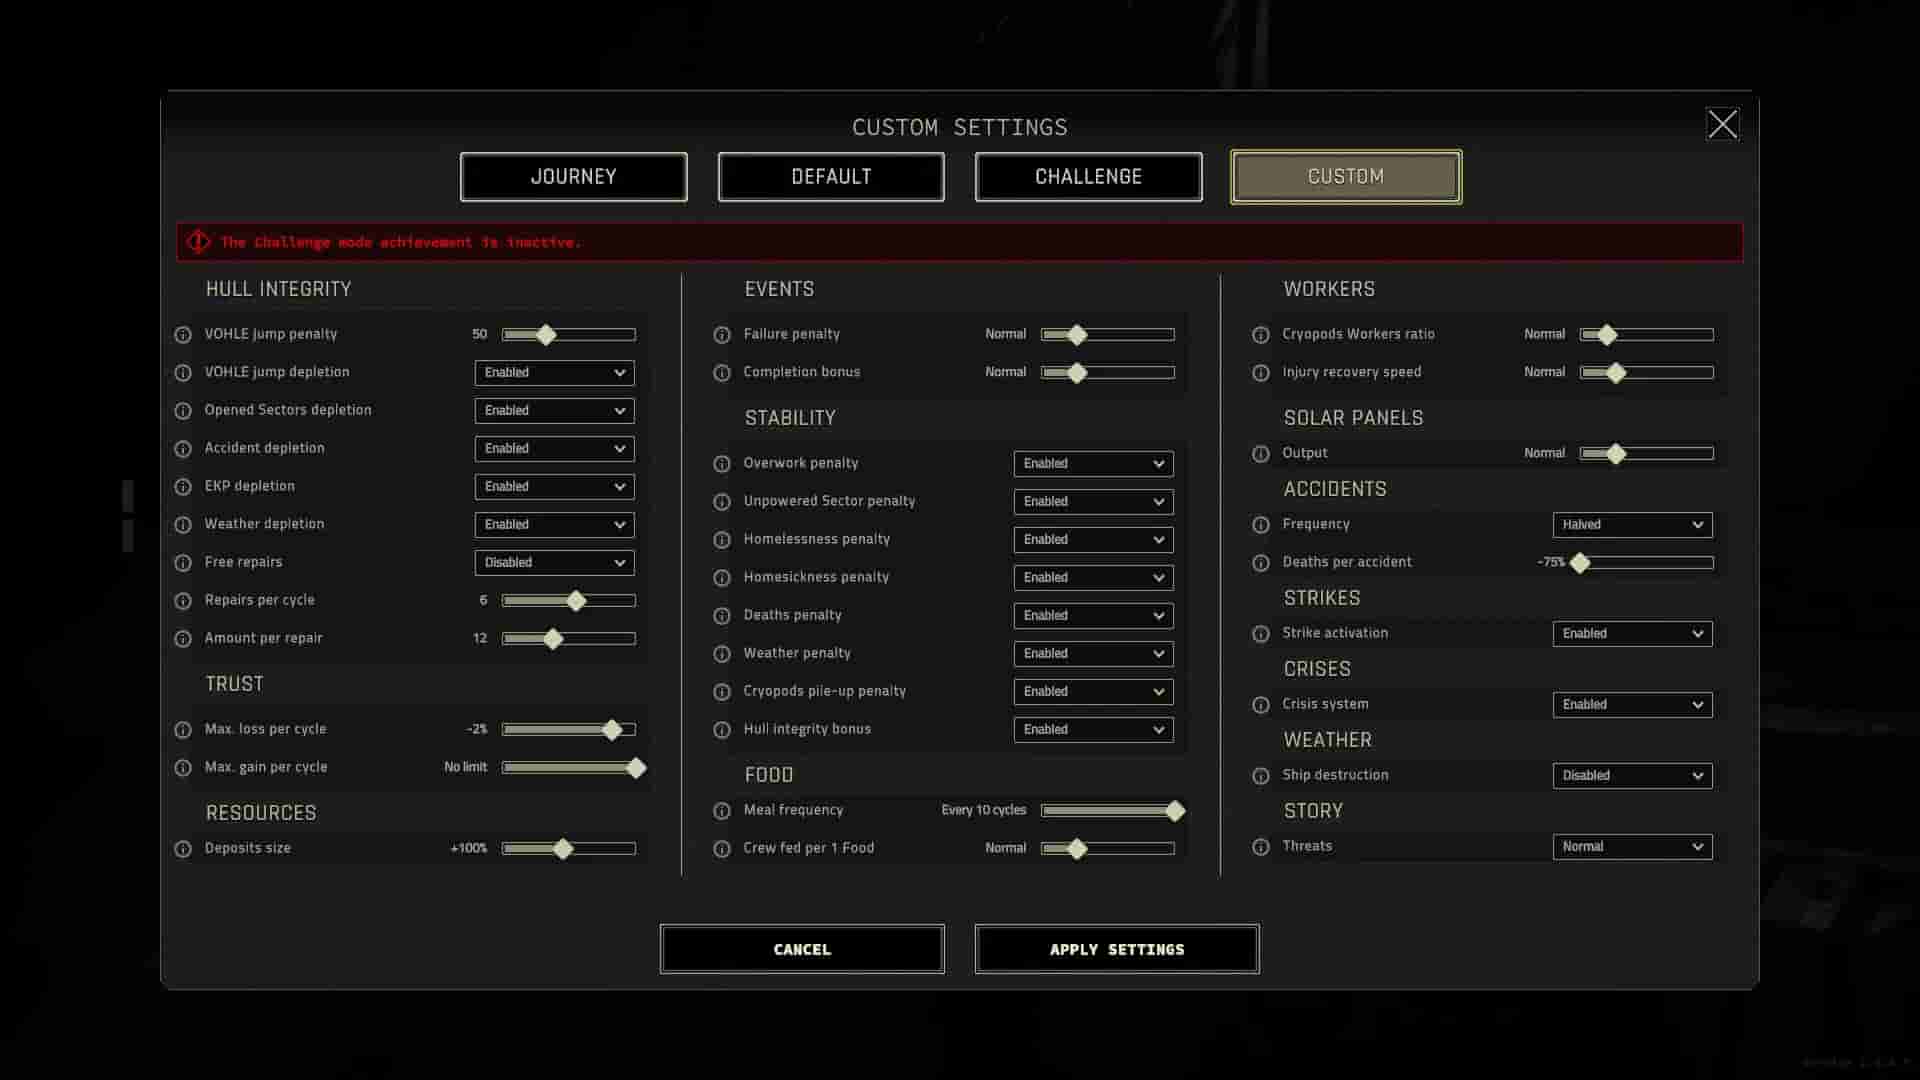Expand the Accidents Frequency dropdown
Image resolution: width=1920 pixels, height=1080 pixels.
tap(1632, 525)
